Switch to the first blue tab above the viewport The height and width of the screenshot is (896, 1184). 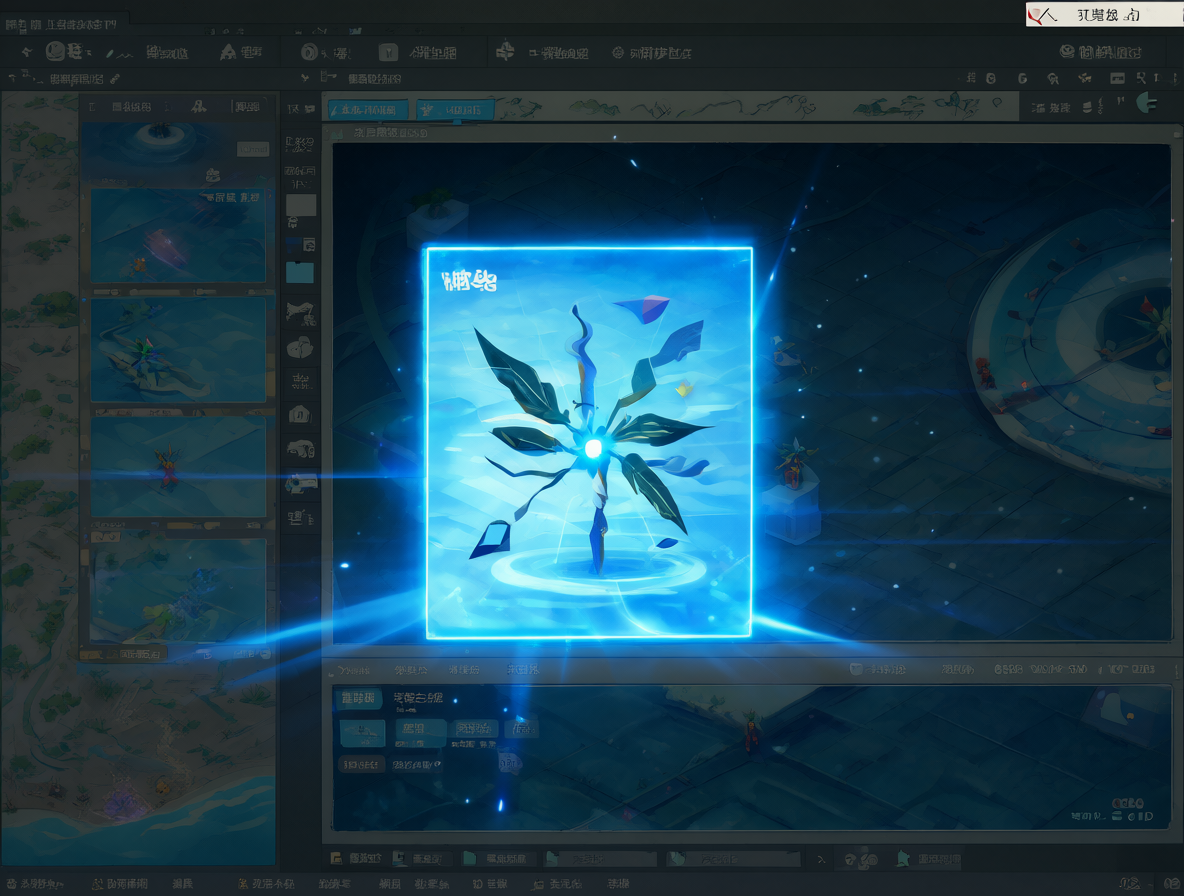click(368, 110)
